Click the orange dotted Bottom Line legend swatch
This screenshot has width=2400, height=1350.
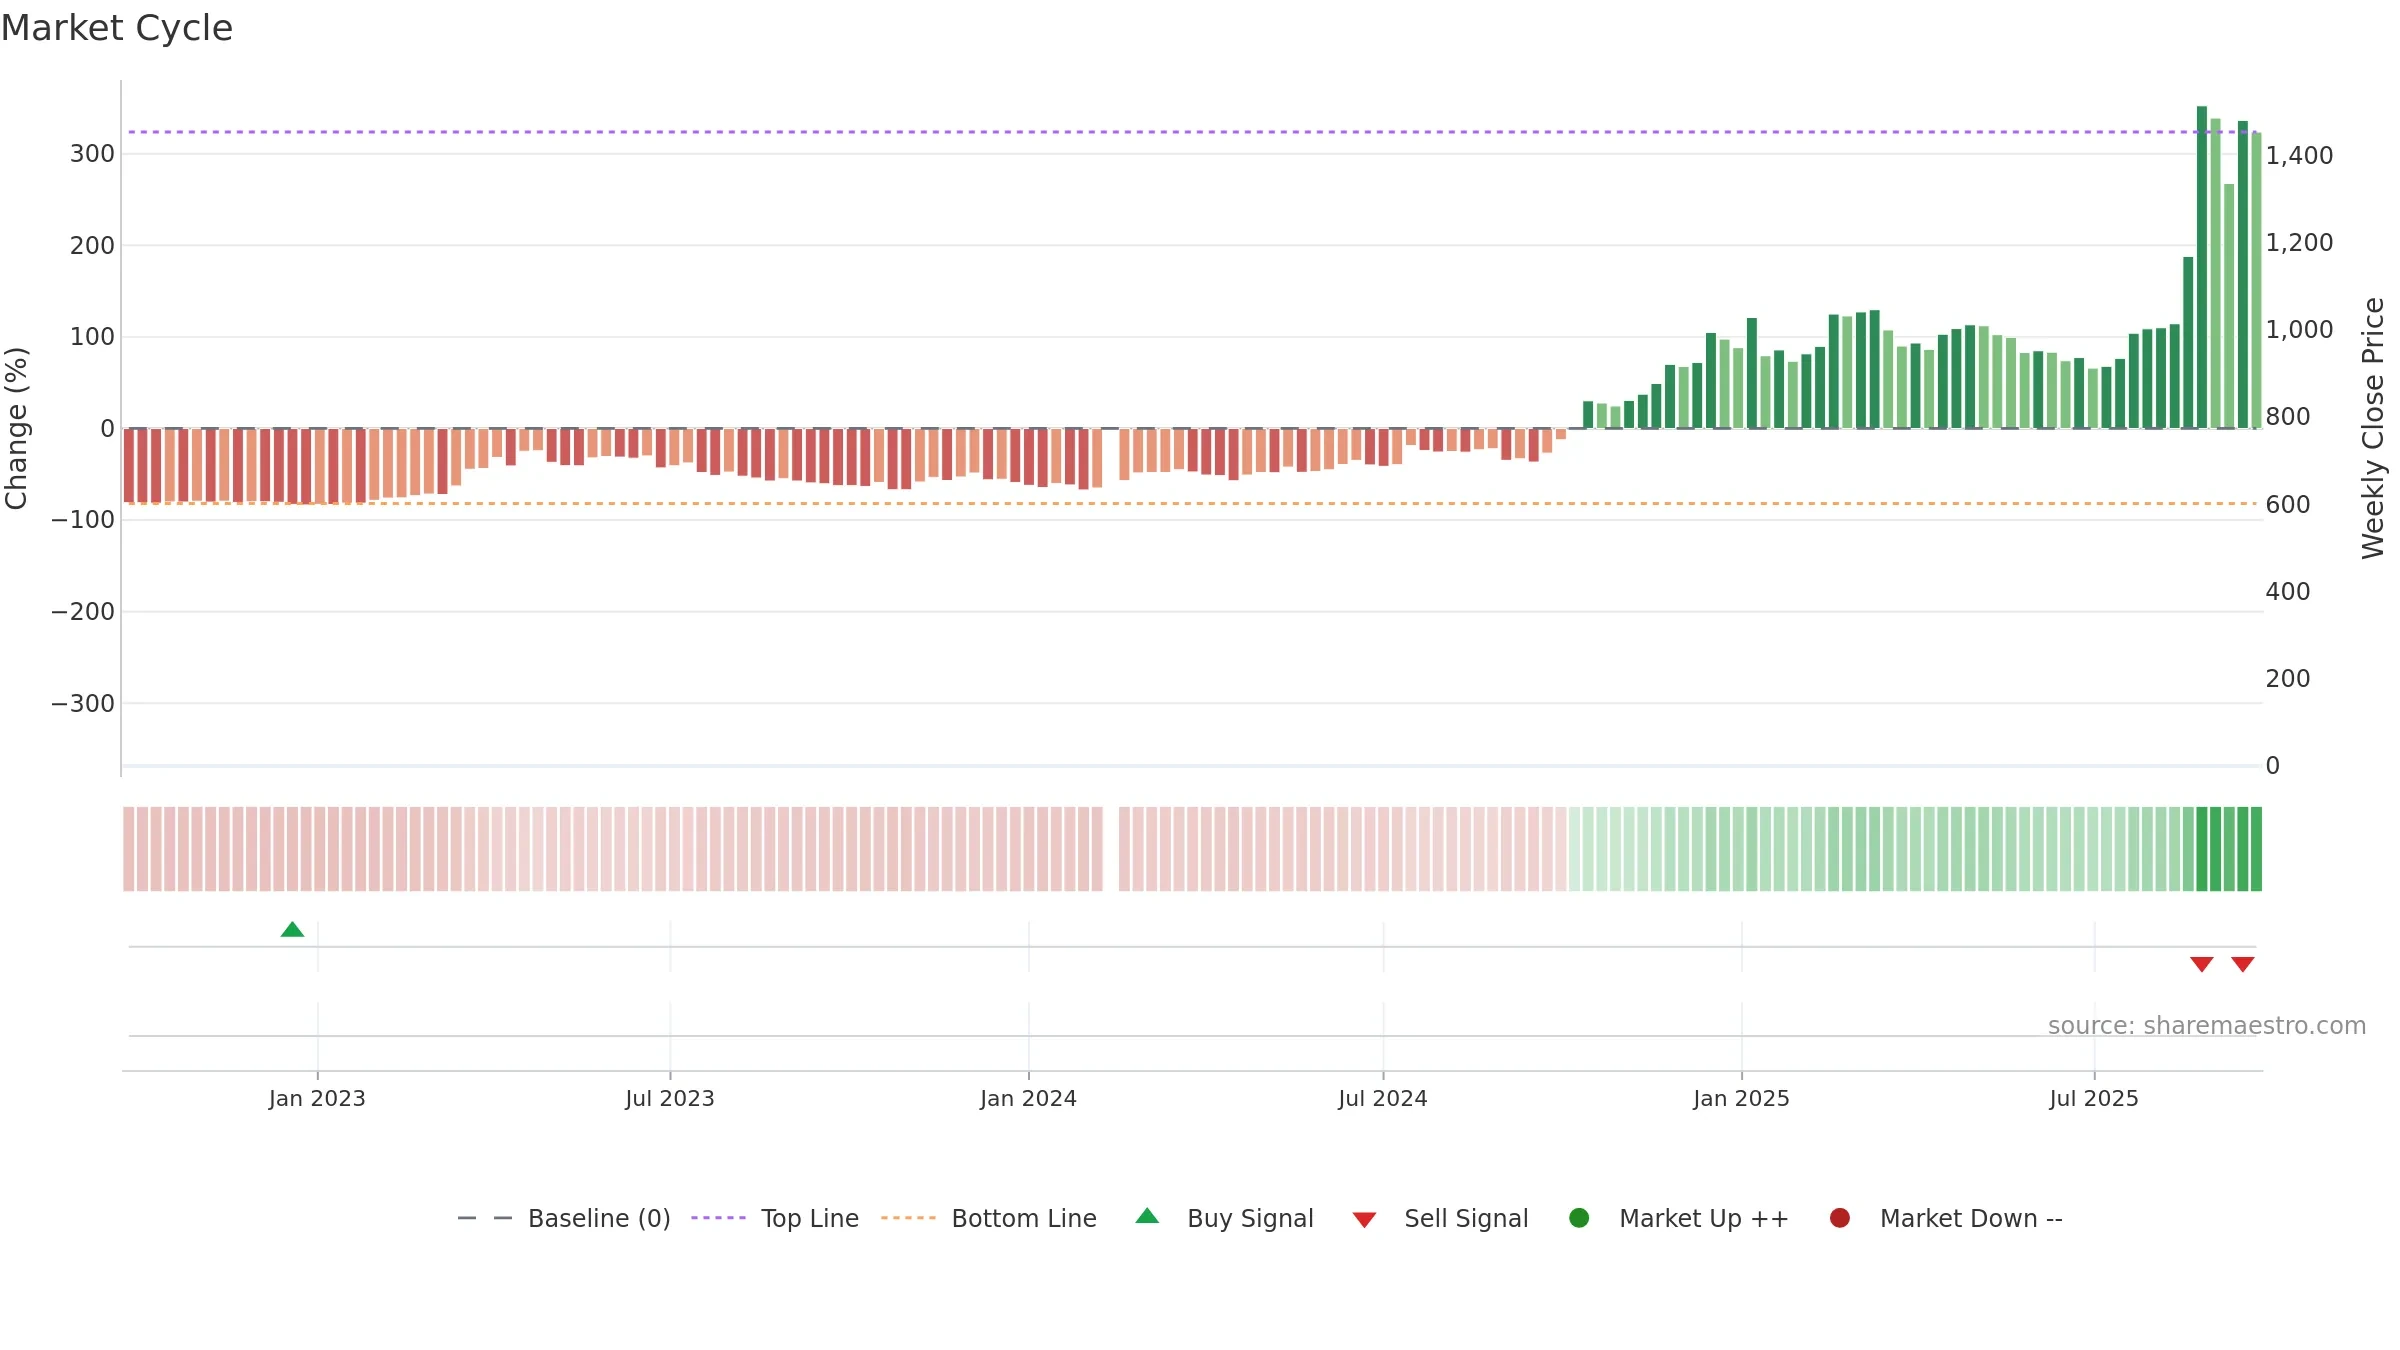pos(908,1218)
